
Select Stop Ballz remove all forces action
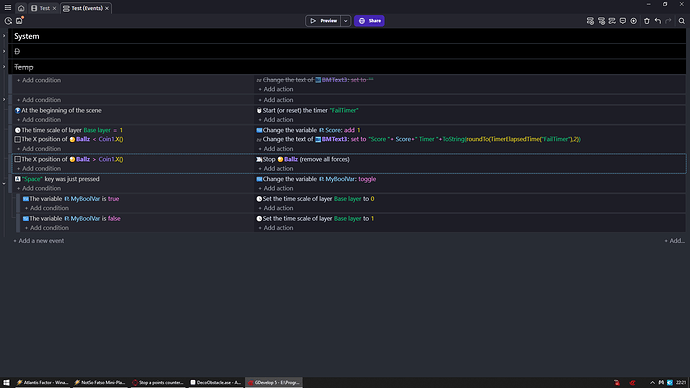tap(303, 159)
